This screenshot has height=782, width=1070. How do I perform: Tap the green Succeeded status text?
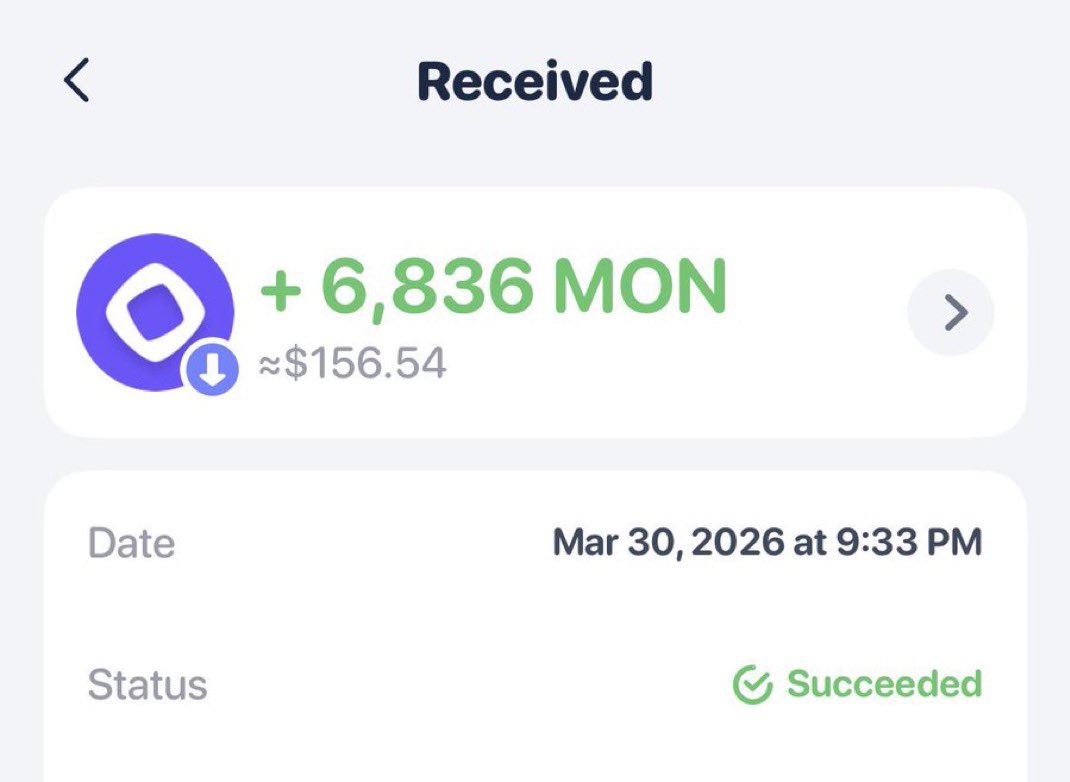884,685
